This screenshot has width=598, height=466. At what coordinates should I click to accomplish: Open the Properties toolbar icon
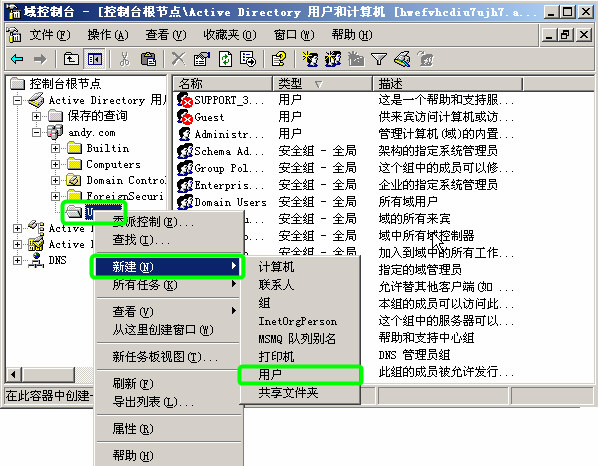(x=202, y=59)
